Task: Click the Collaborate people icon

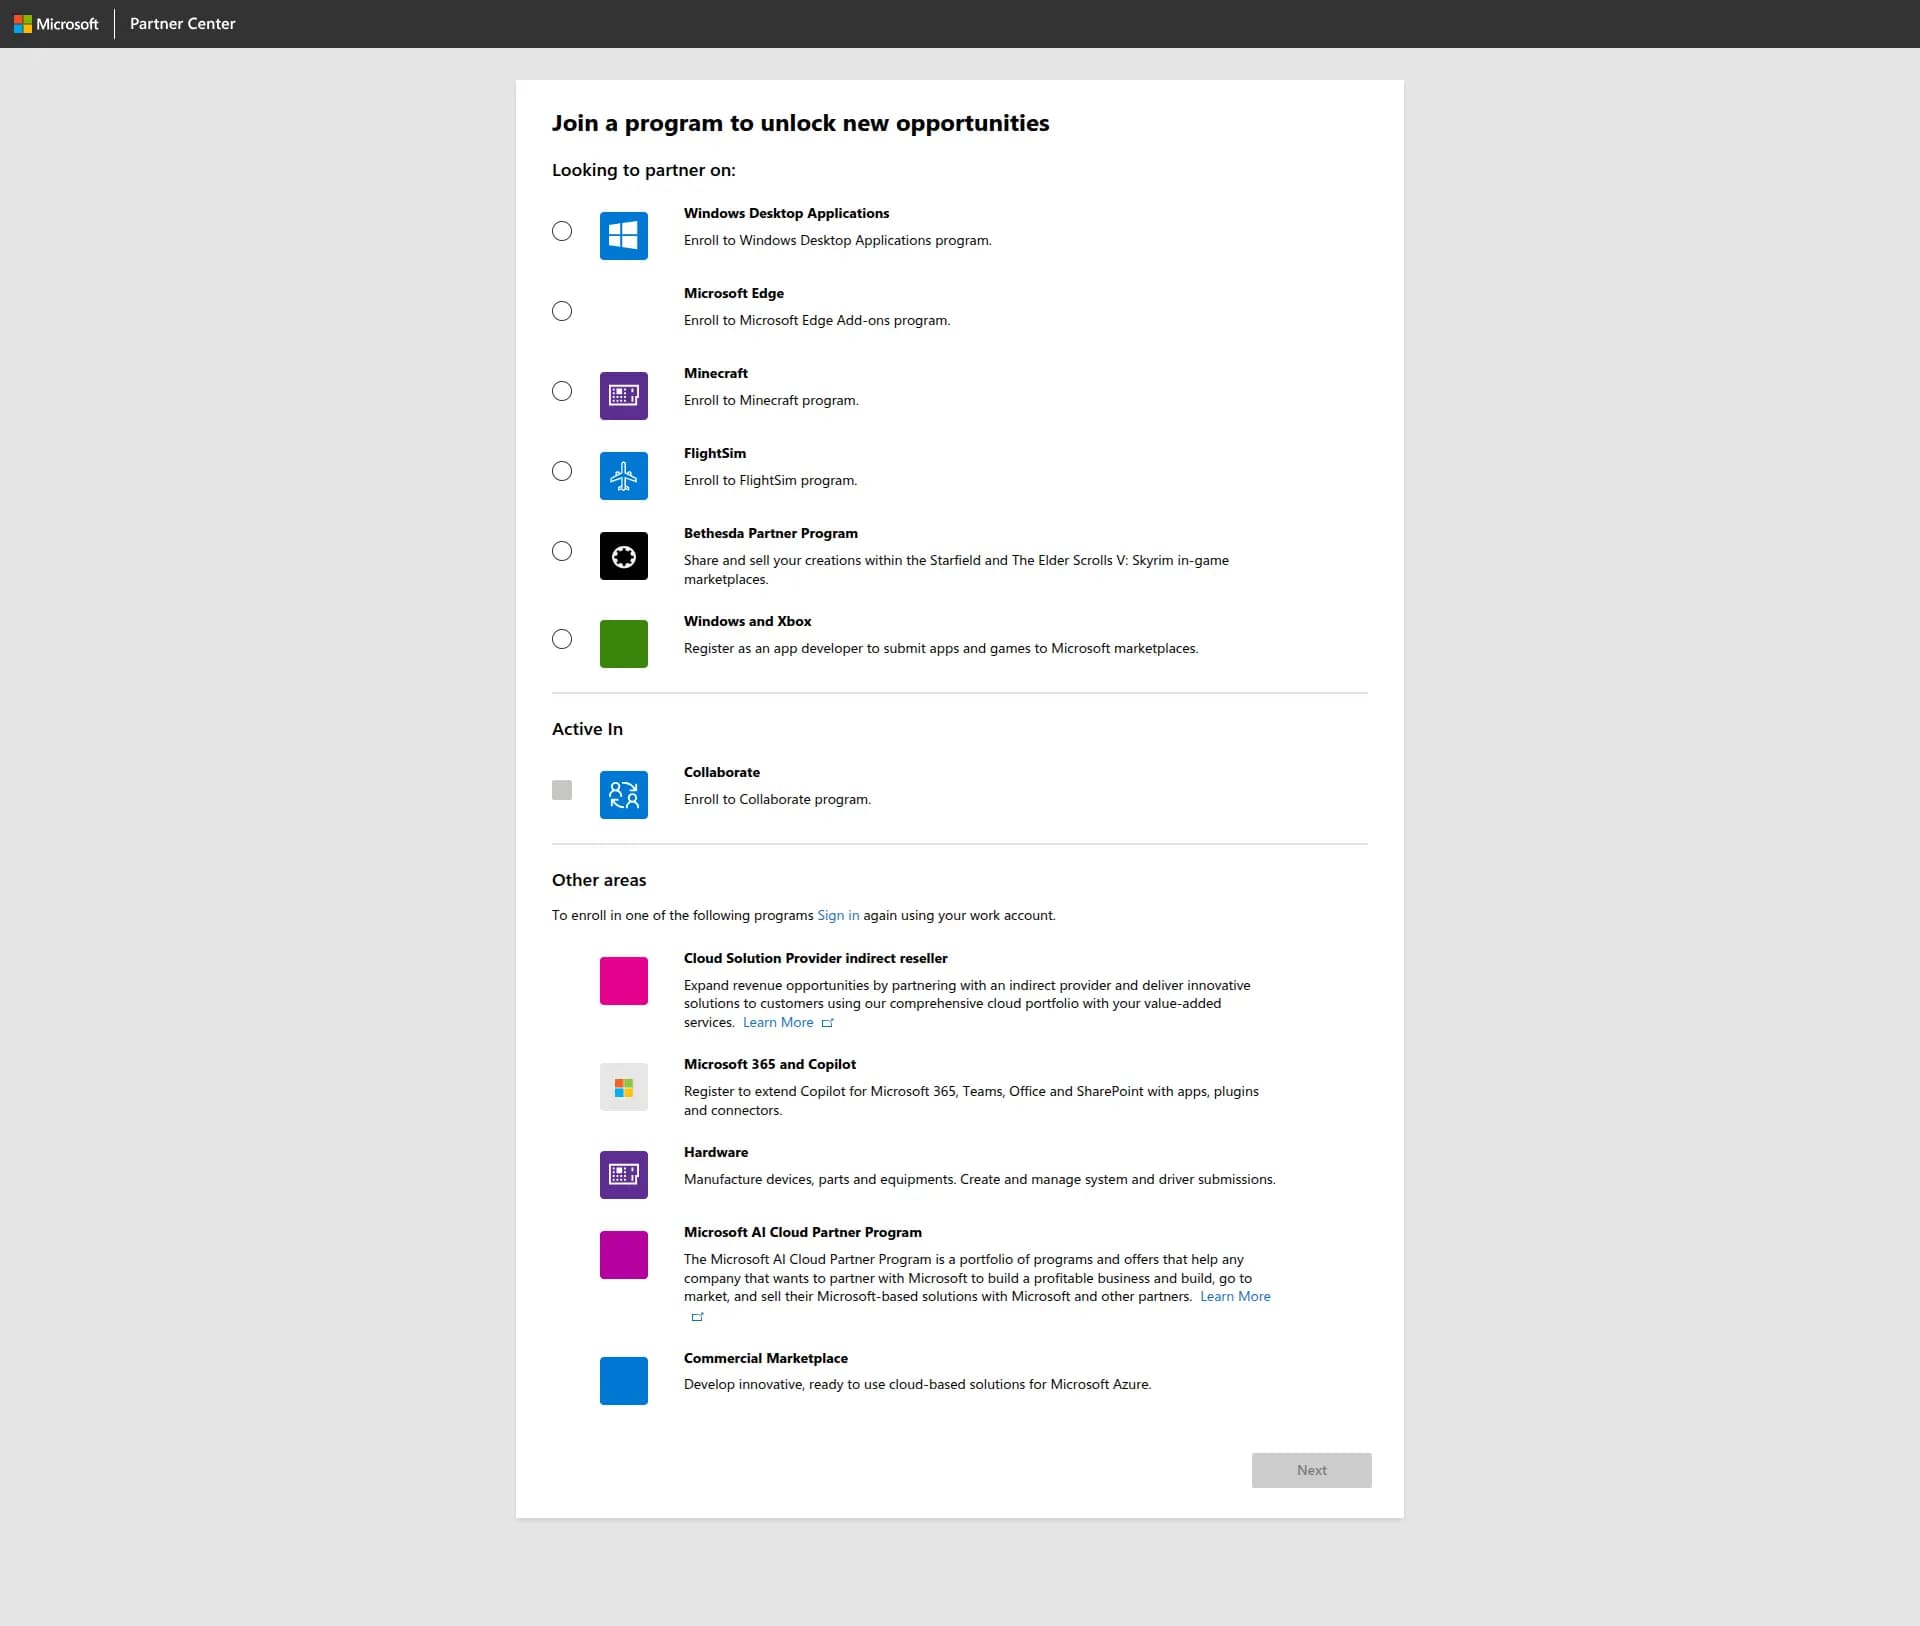Action: (624, 795)
